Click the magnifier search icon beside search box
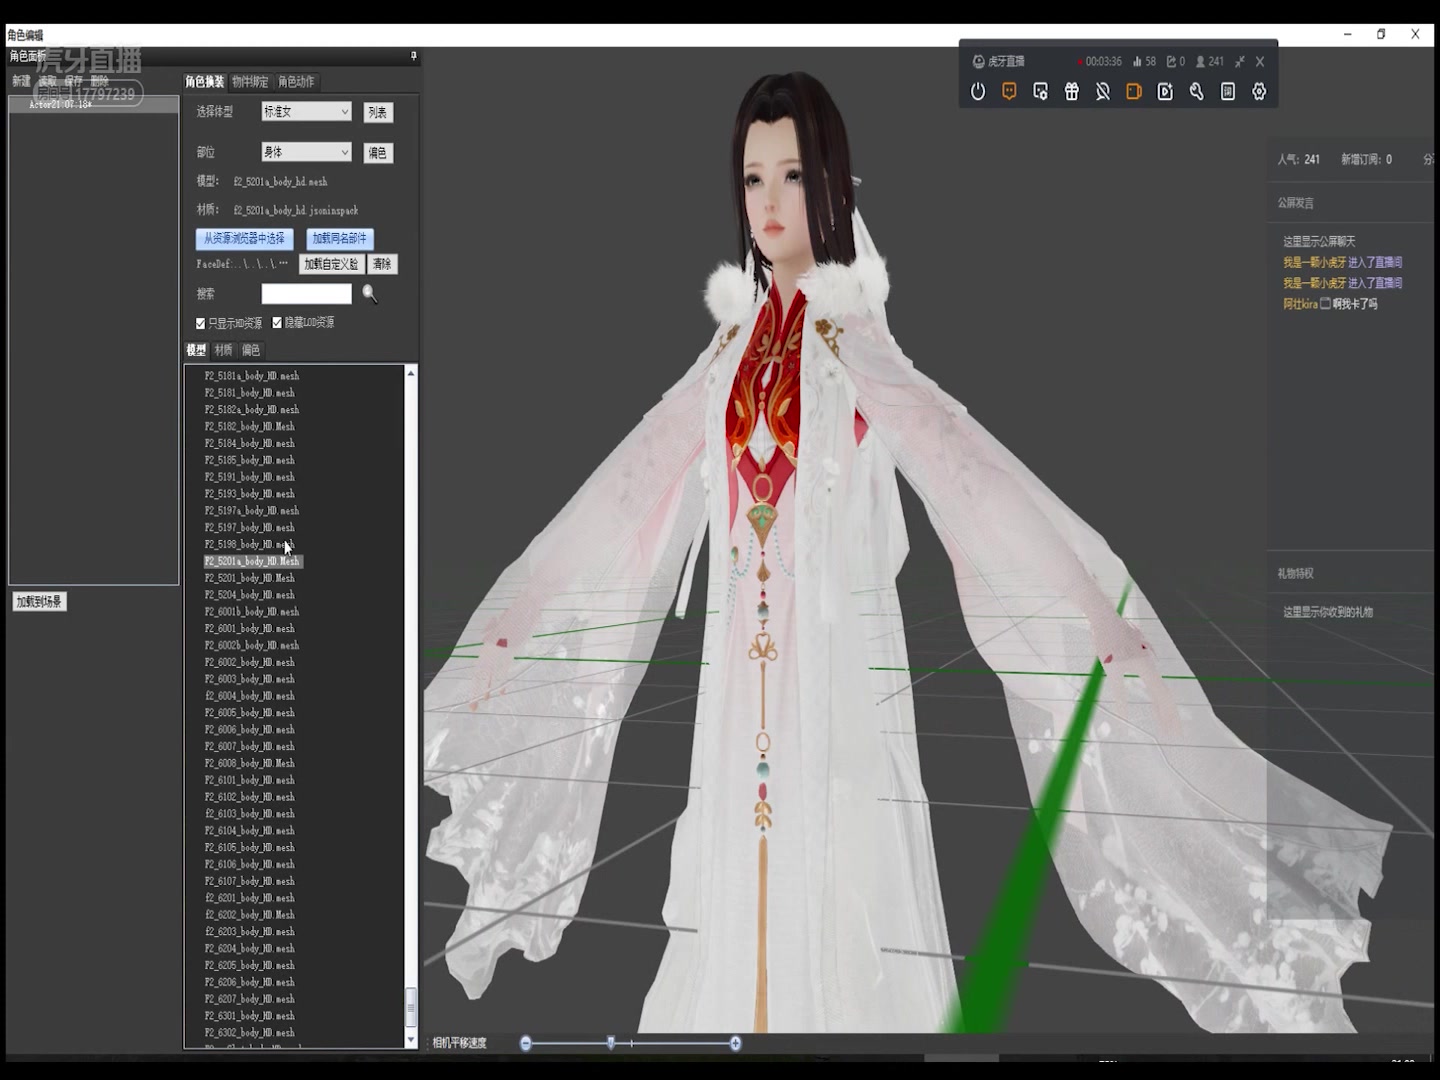Screen dimensions: 1440x1080 coord(370,293)
